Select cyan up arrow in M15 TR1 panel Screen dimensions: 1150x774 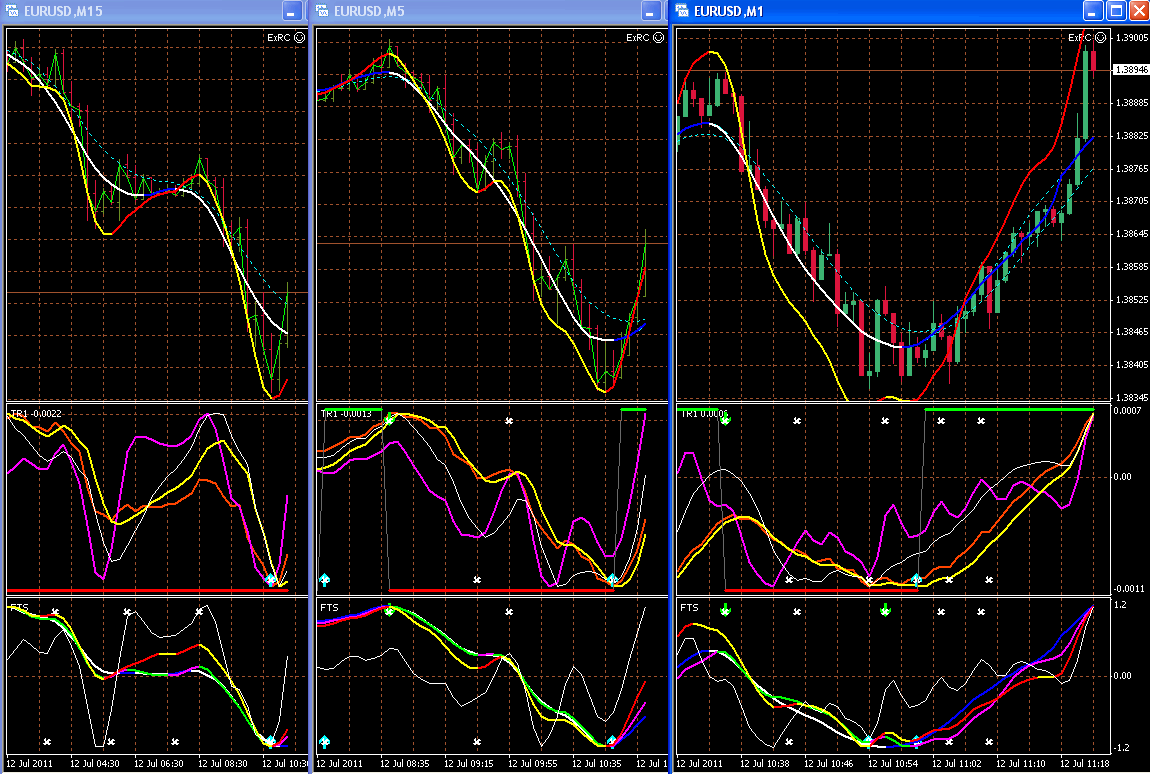coord(271,580)
